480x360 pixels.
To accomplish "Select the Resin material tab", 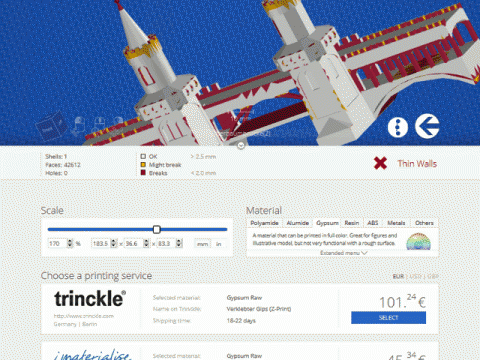I will tap(352, 223).
